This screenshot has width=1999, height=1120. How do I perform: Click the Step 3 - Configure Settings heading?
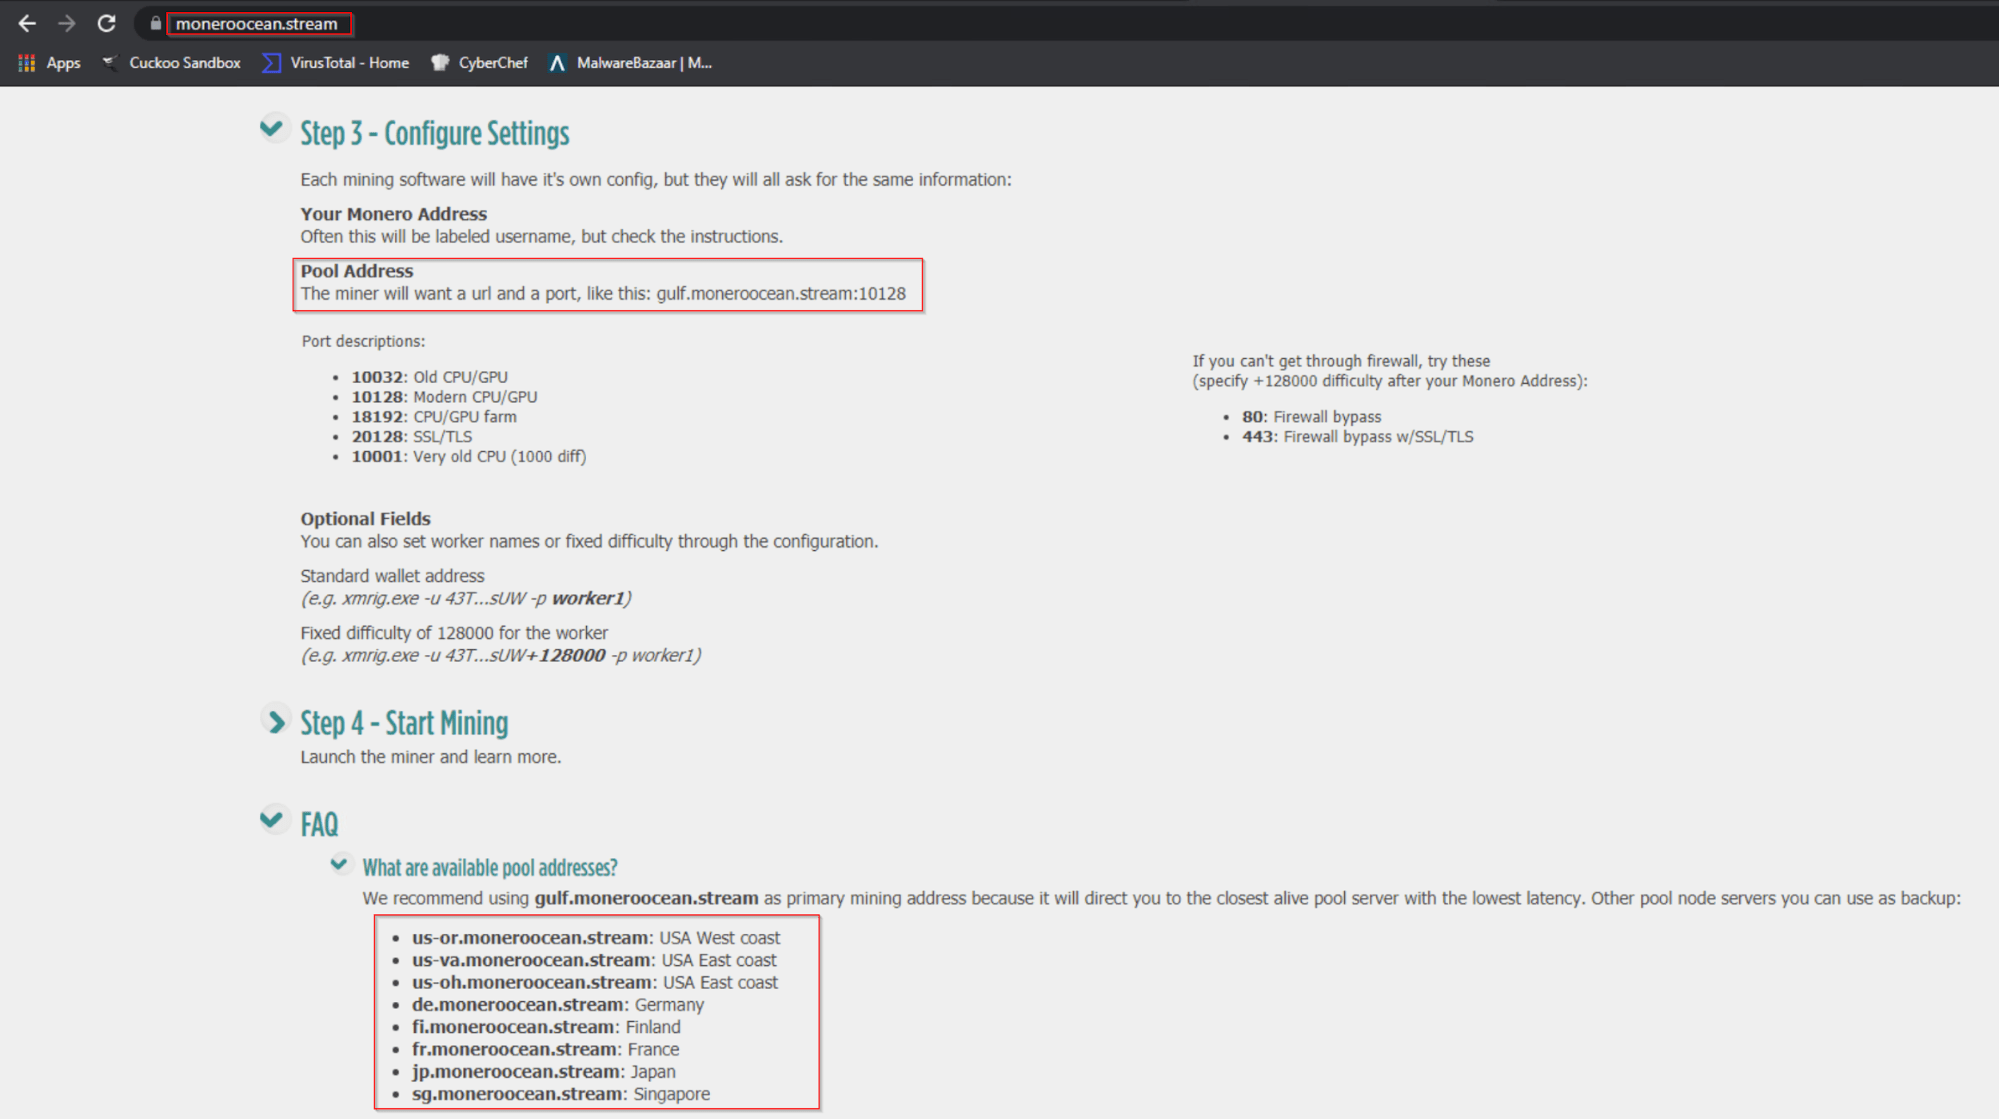click(435, 133)
